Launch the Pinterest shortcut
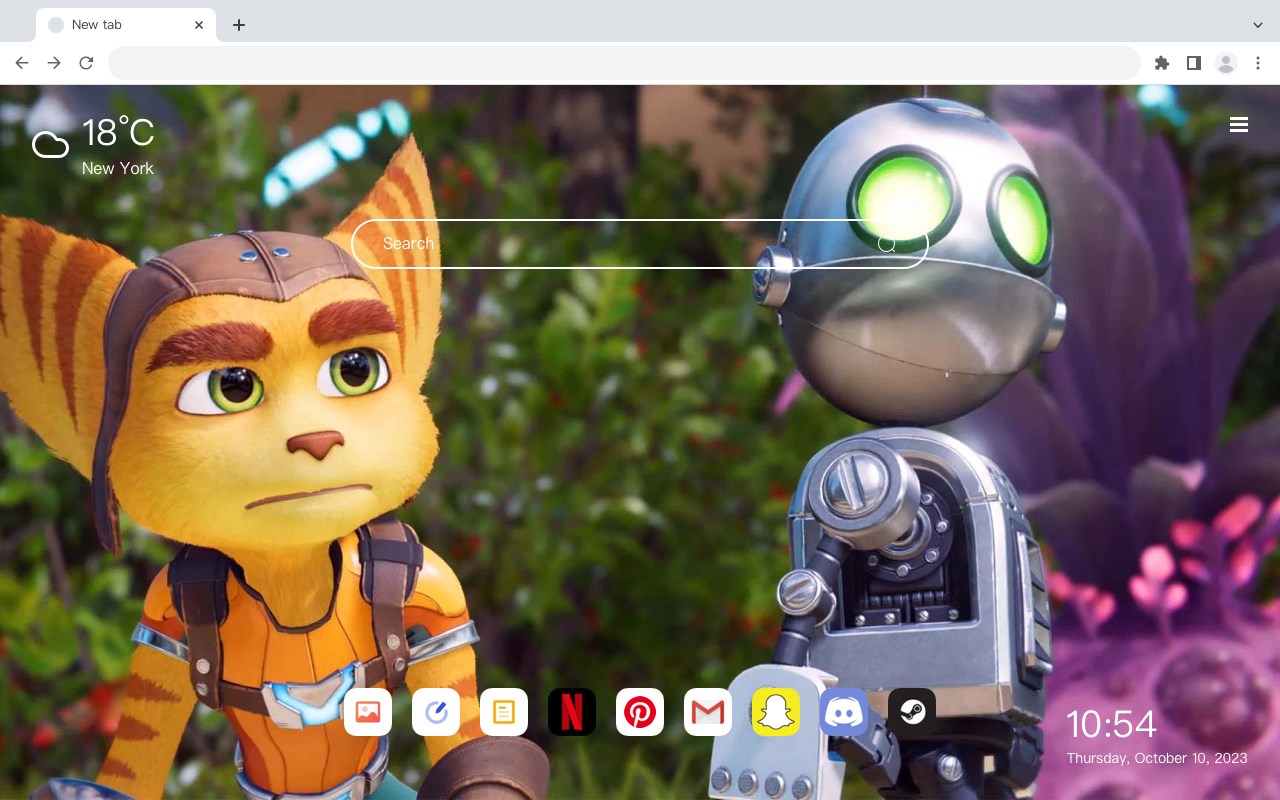 pyautogui.click(x=640, y=712)
